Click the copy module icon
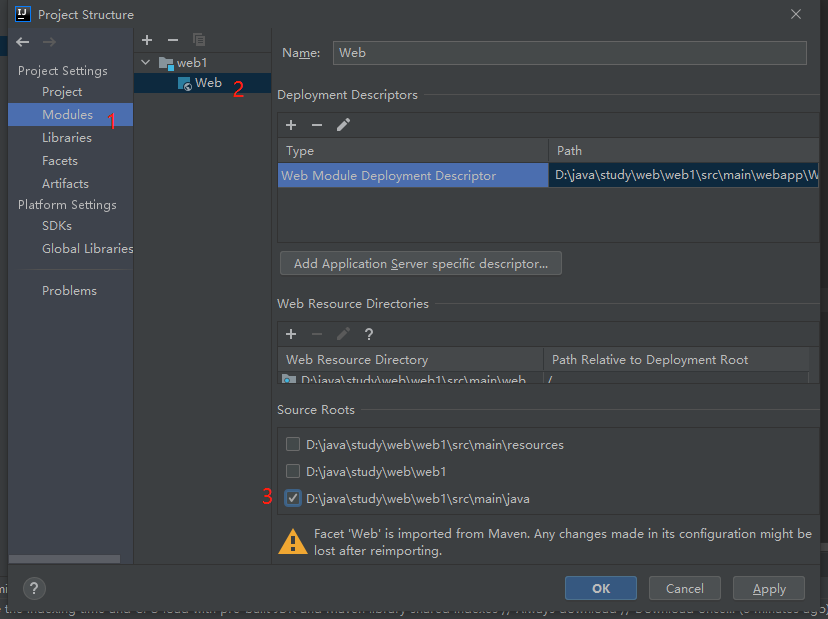 click(x=199, y=40)
